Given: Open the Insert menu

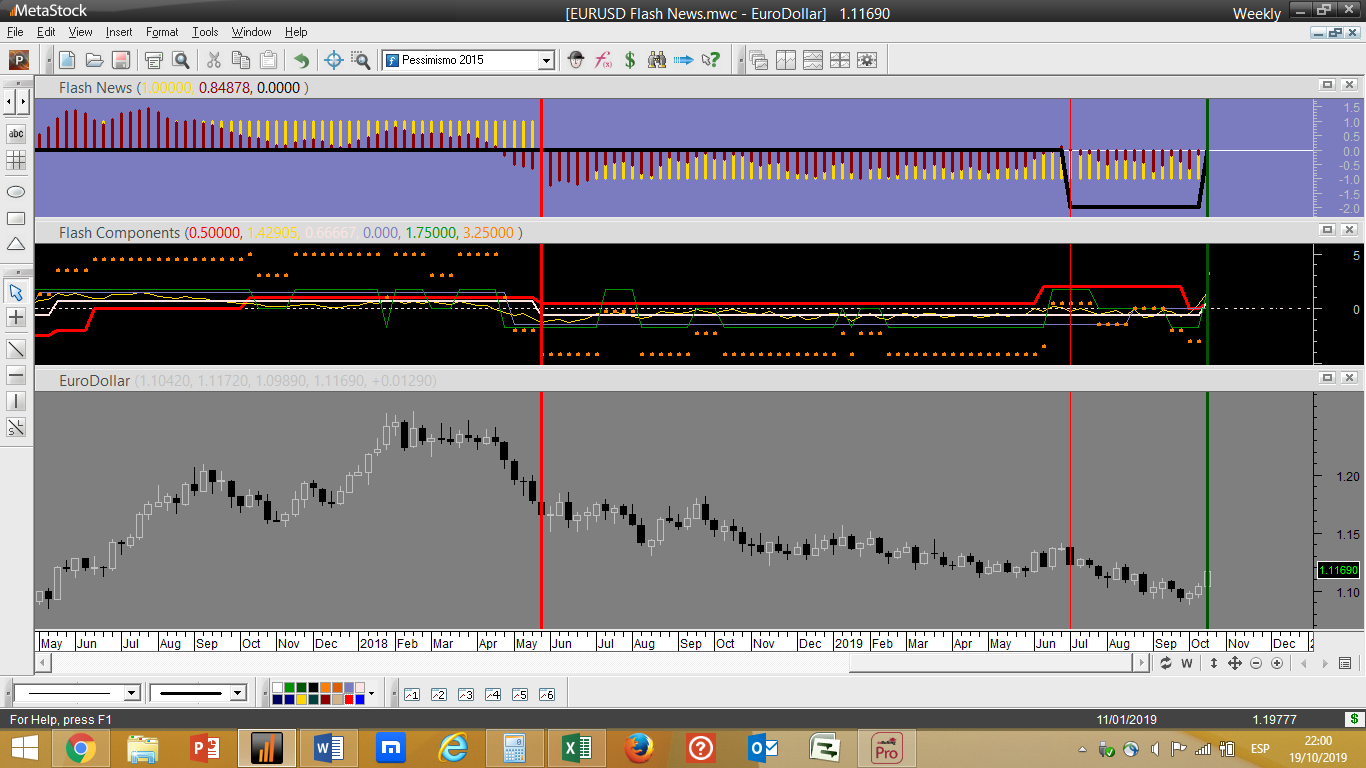Looking at the screenshot, I should click(119, 32).
